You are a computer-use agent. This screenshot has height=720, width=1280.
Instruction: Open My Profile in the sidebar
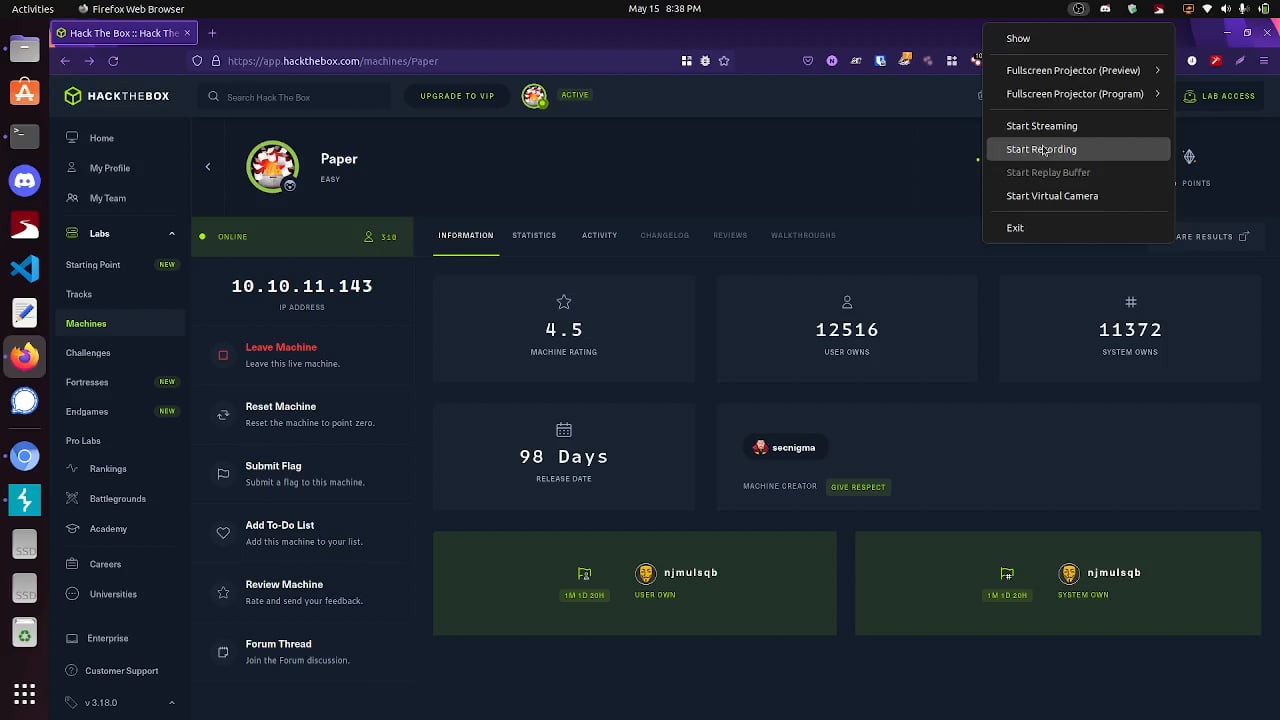click(109, 168)
